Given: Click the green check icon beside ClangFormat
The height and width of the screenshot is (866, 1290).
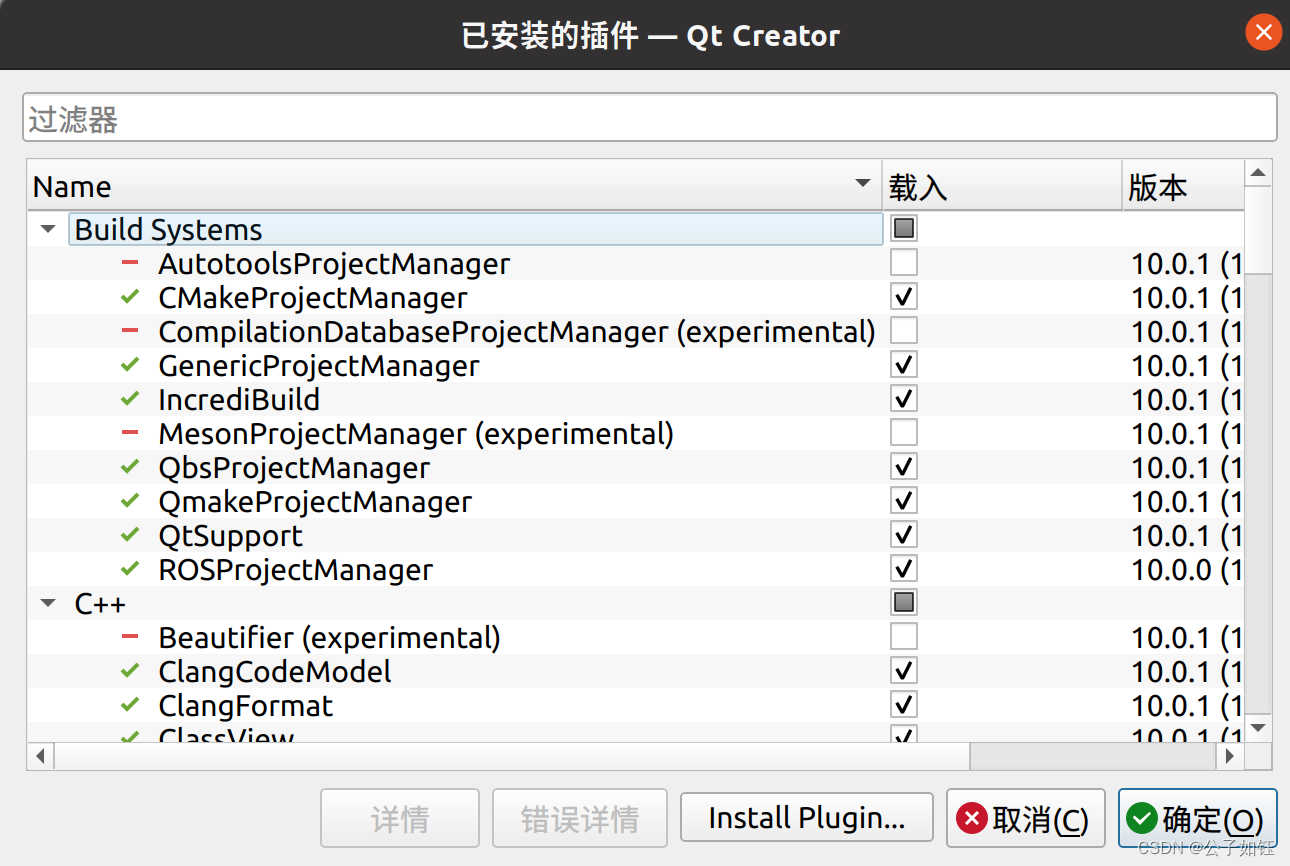Looking at the screenshot, I should coord(129,705).
